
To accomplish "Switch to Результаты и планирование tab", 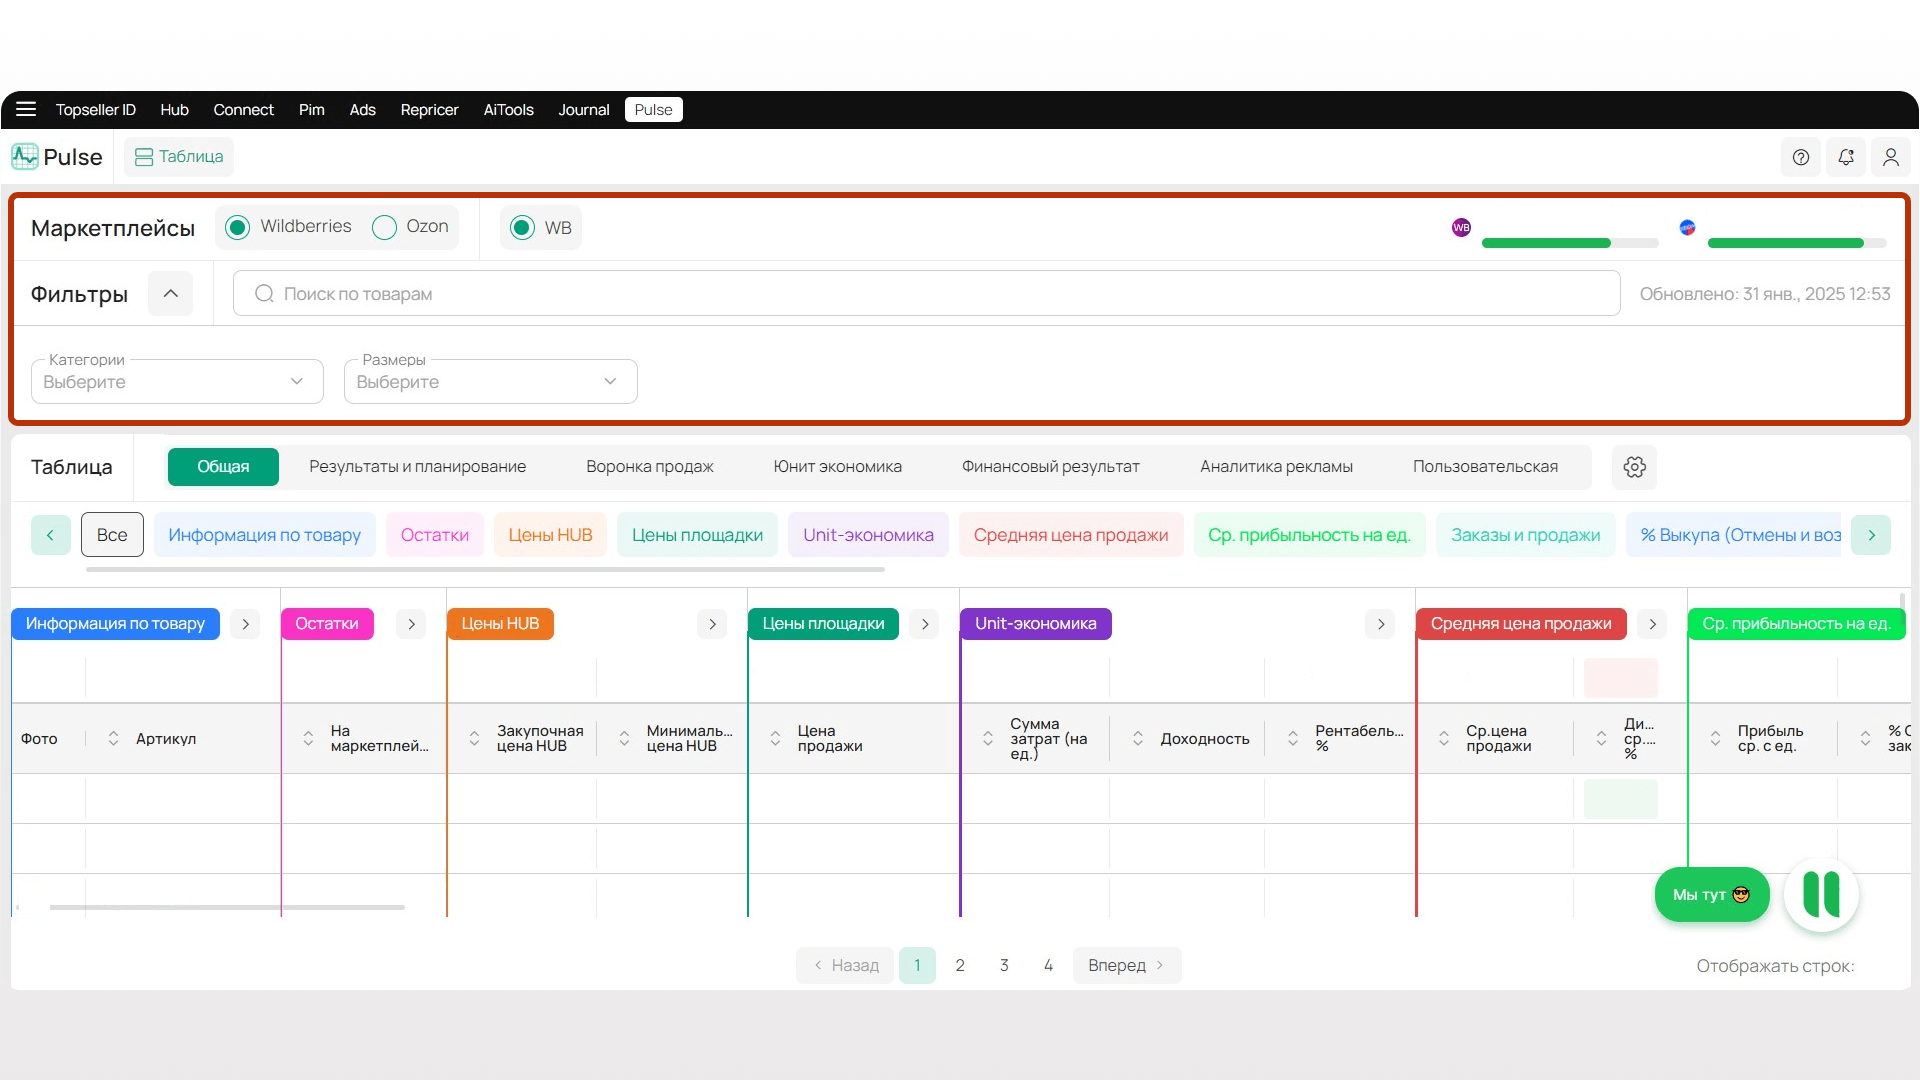I will click(x=417, y=467).
